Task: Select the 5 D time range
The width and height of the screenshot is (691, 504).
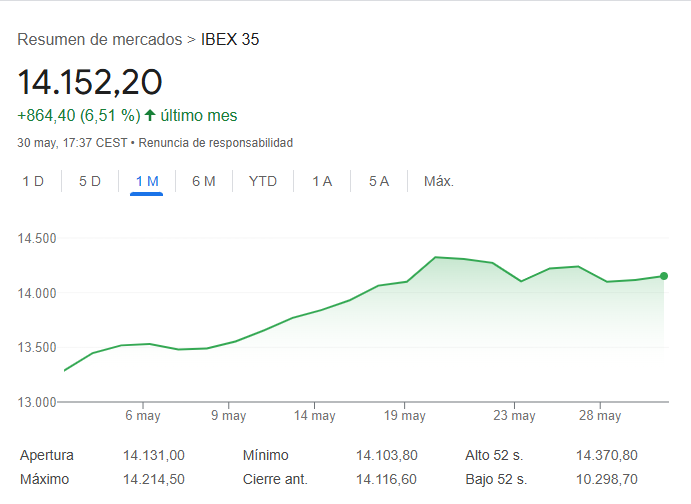Action: 90,181
